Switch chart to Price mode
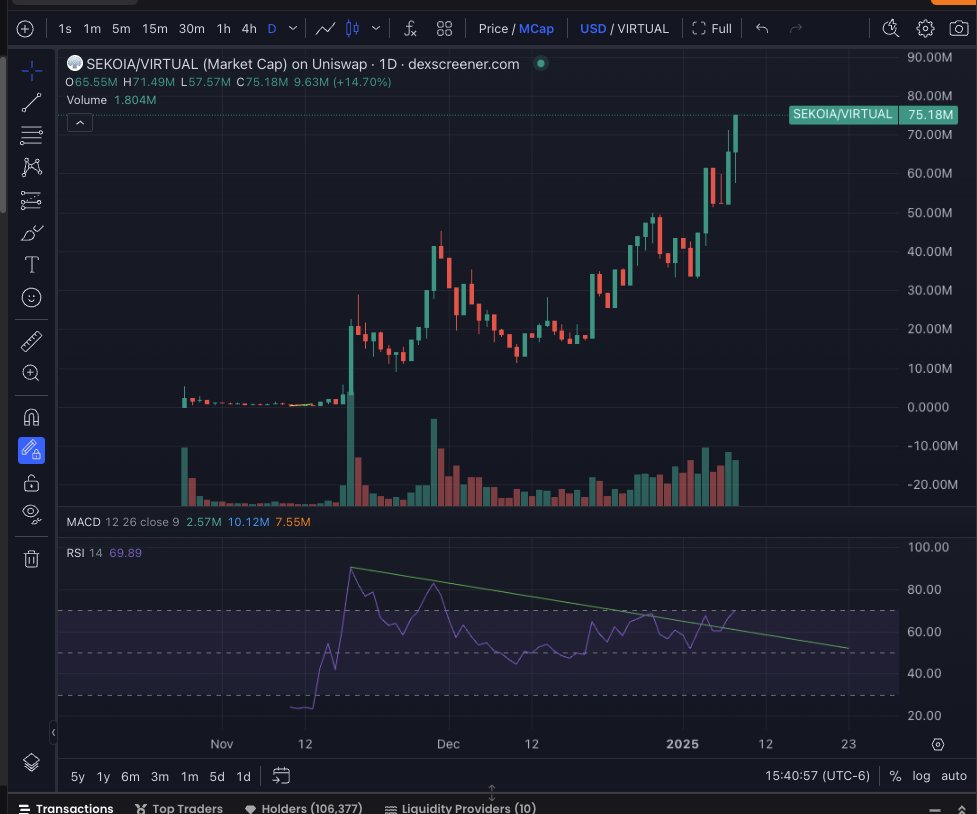 tap(493, 29)
